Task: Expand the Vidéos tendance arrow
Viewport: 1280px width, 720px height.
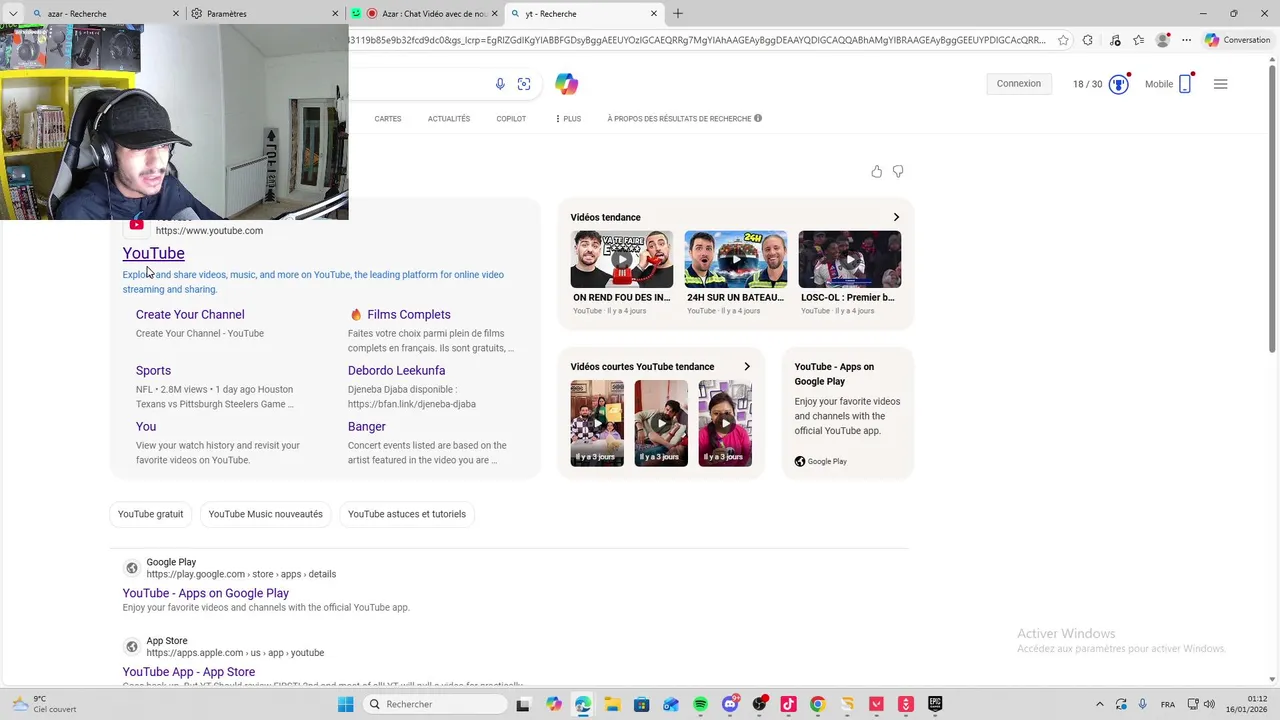Action: click(896, 217)
